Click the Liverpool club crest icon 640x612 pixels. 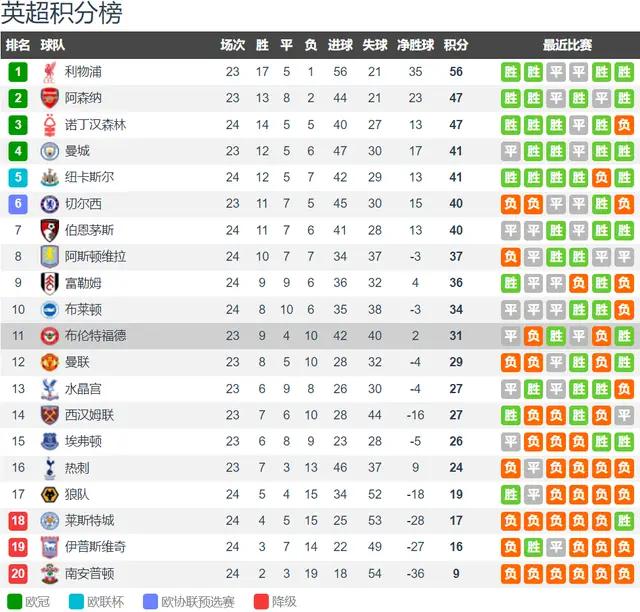(x=48, y=72)
